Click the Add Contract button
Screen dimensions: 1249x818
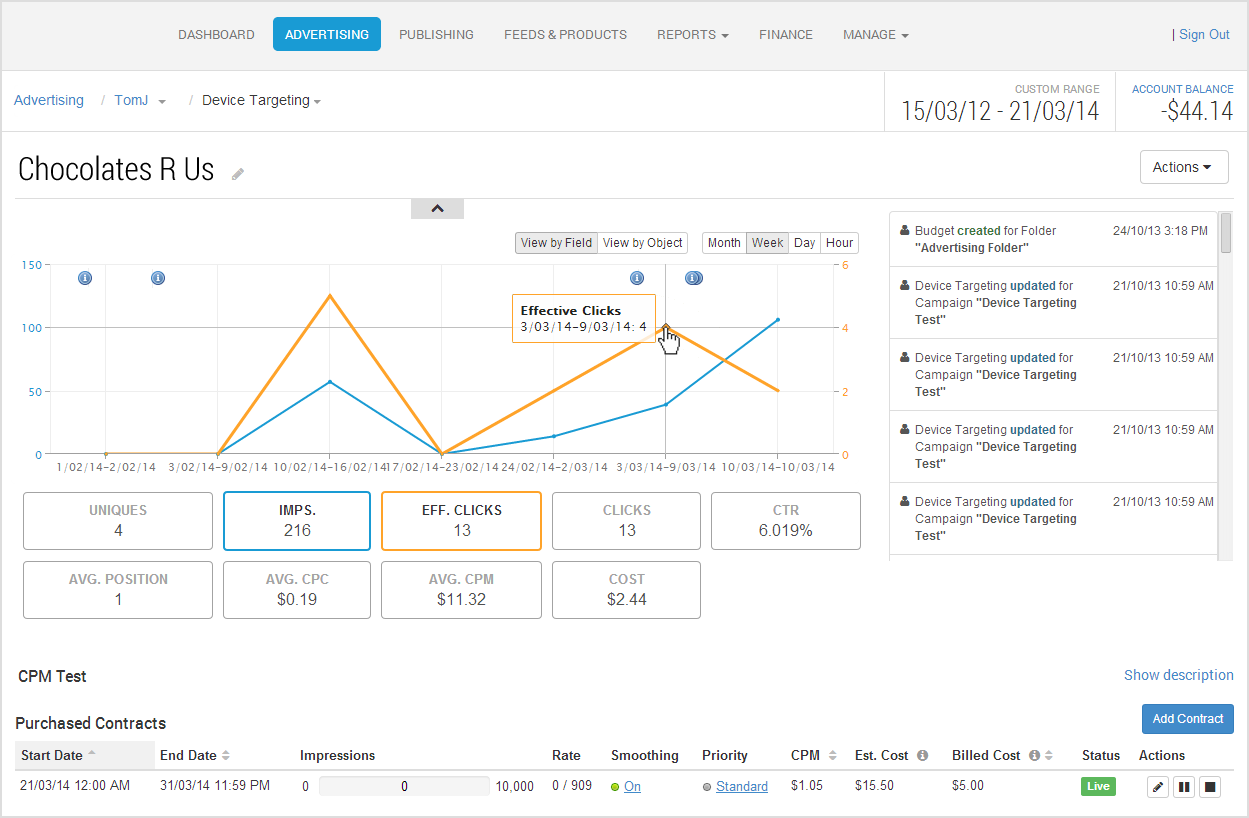coord(1188,719)
